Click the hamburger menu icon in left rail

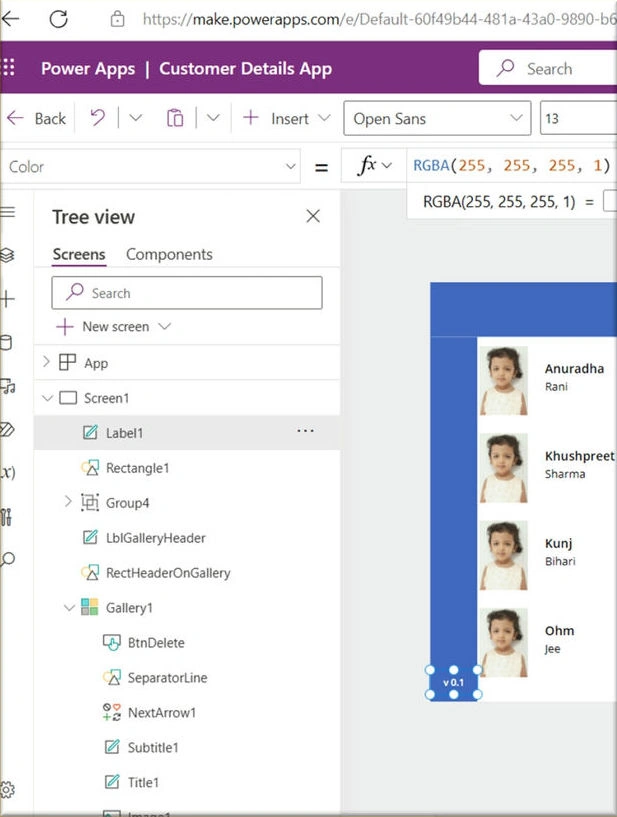[7, 212]
